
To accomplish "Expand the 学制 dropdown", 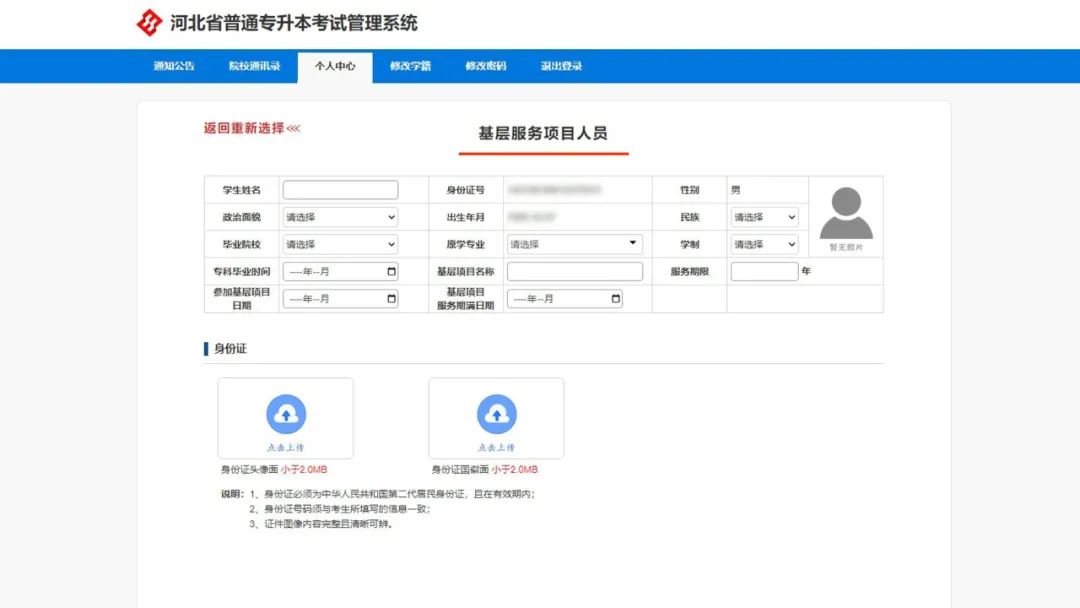I will pos(765,243).
